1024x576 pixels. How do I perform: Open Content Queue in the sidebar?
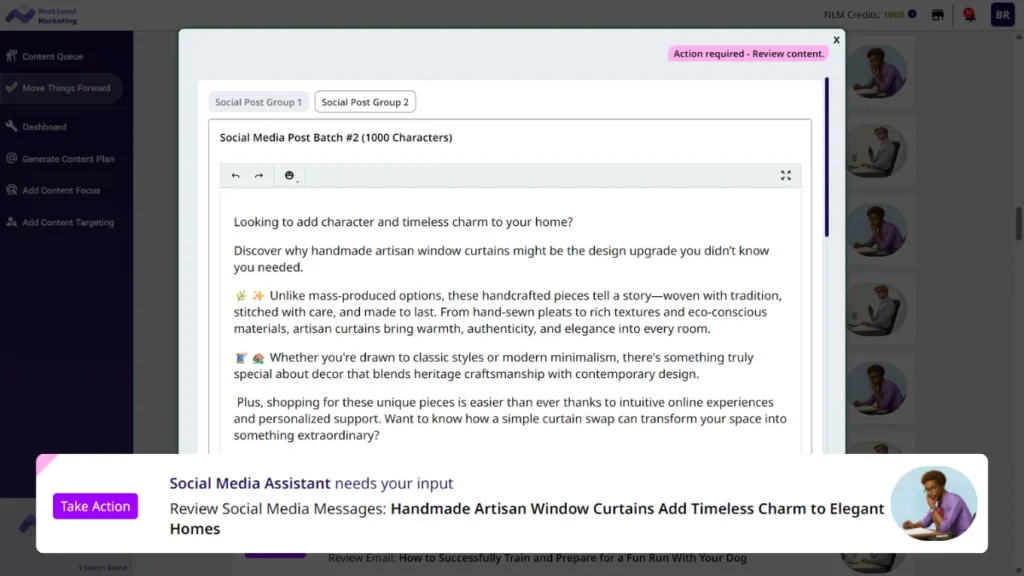click(x=52, y=57)
